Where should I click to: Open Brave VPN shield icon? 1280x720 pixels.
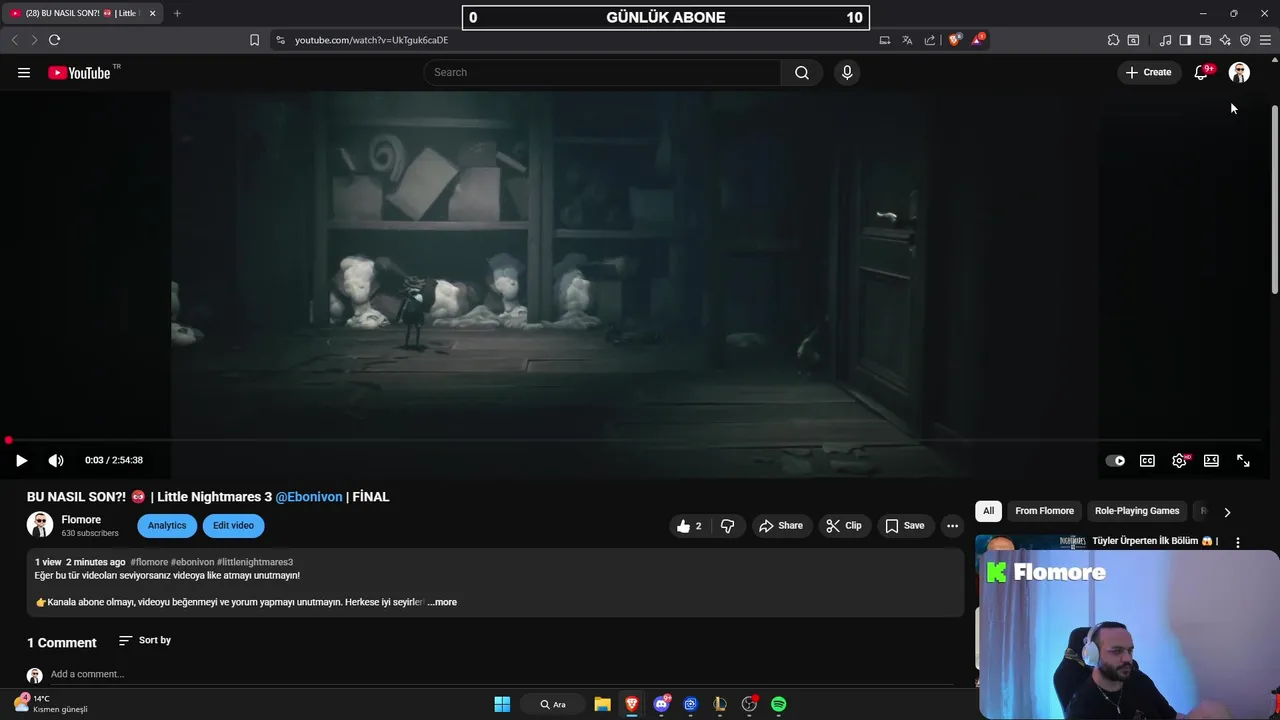tap(1245, 40)
